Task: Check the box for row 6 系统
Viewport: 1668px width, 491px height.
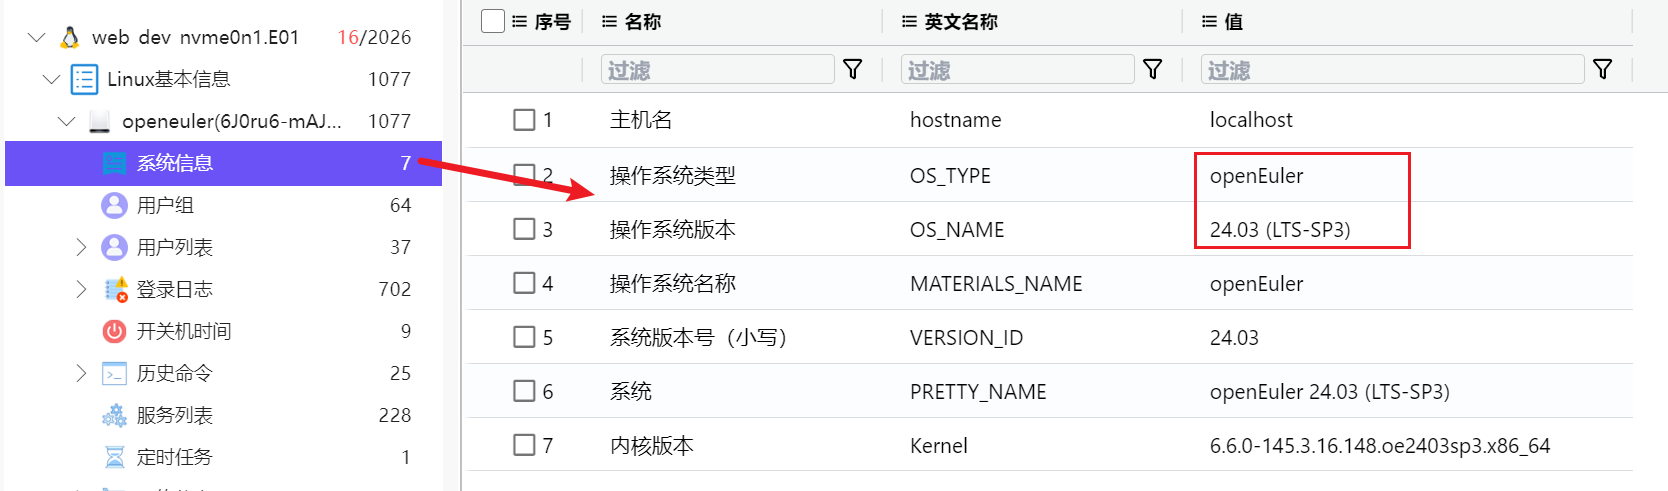Action: click(x=524, y=391)
